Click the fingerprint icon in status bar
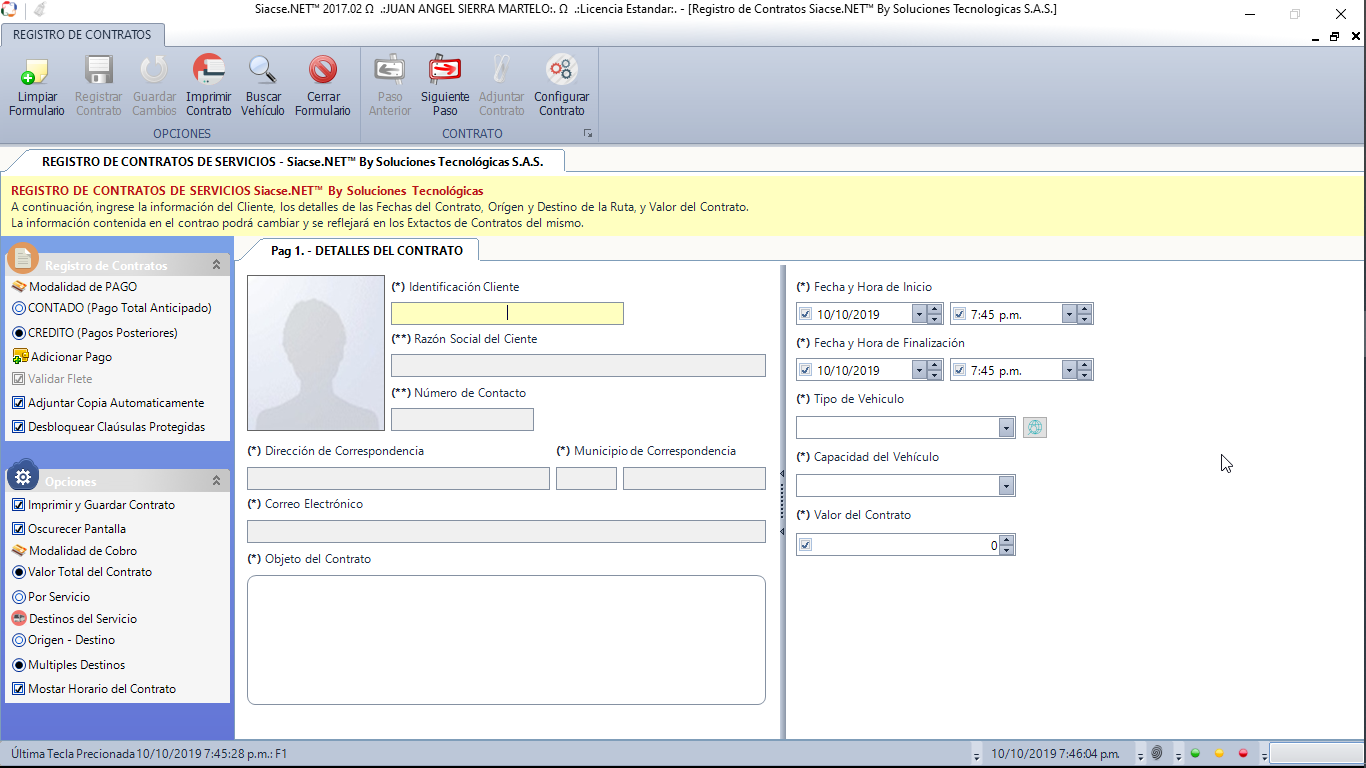1366x768 pixels. (1157, 753)
